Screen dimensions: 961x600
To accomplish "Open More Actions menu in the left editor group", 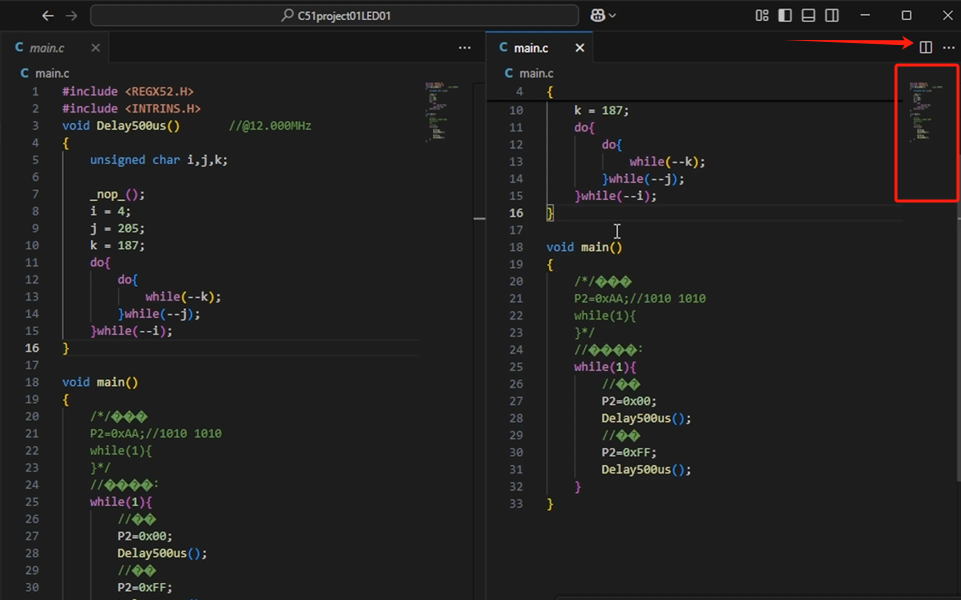I will (464, 47).
